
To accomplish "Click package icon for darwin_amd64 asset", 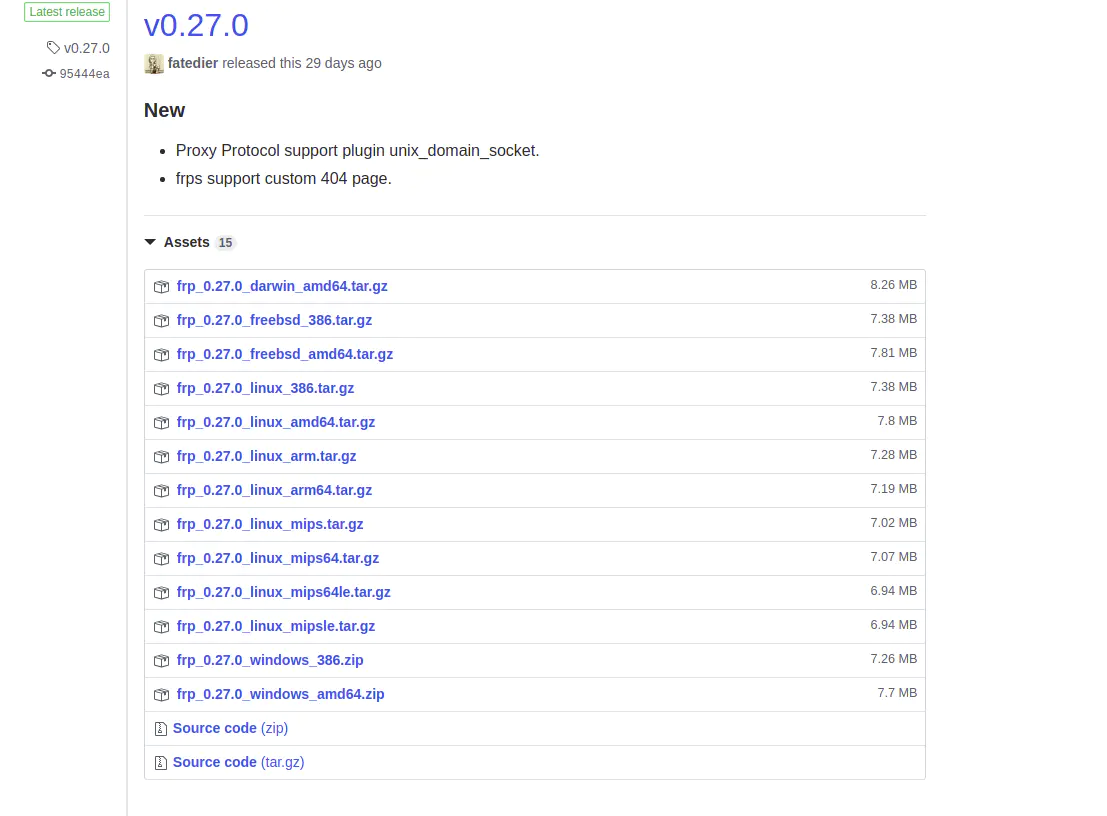I will pos(162,287).
